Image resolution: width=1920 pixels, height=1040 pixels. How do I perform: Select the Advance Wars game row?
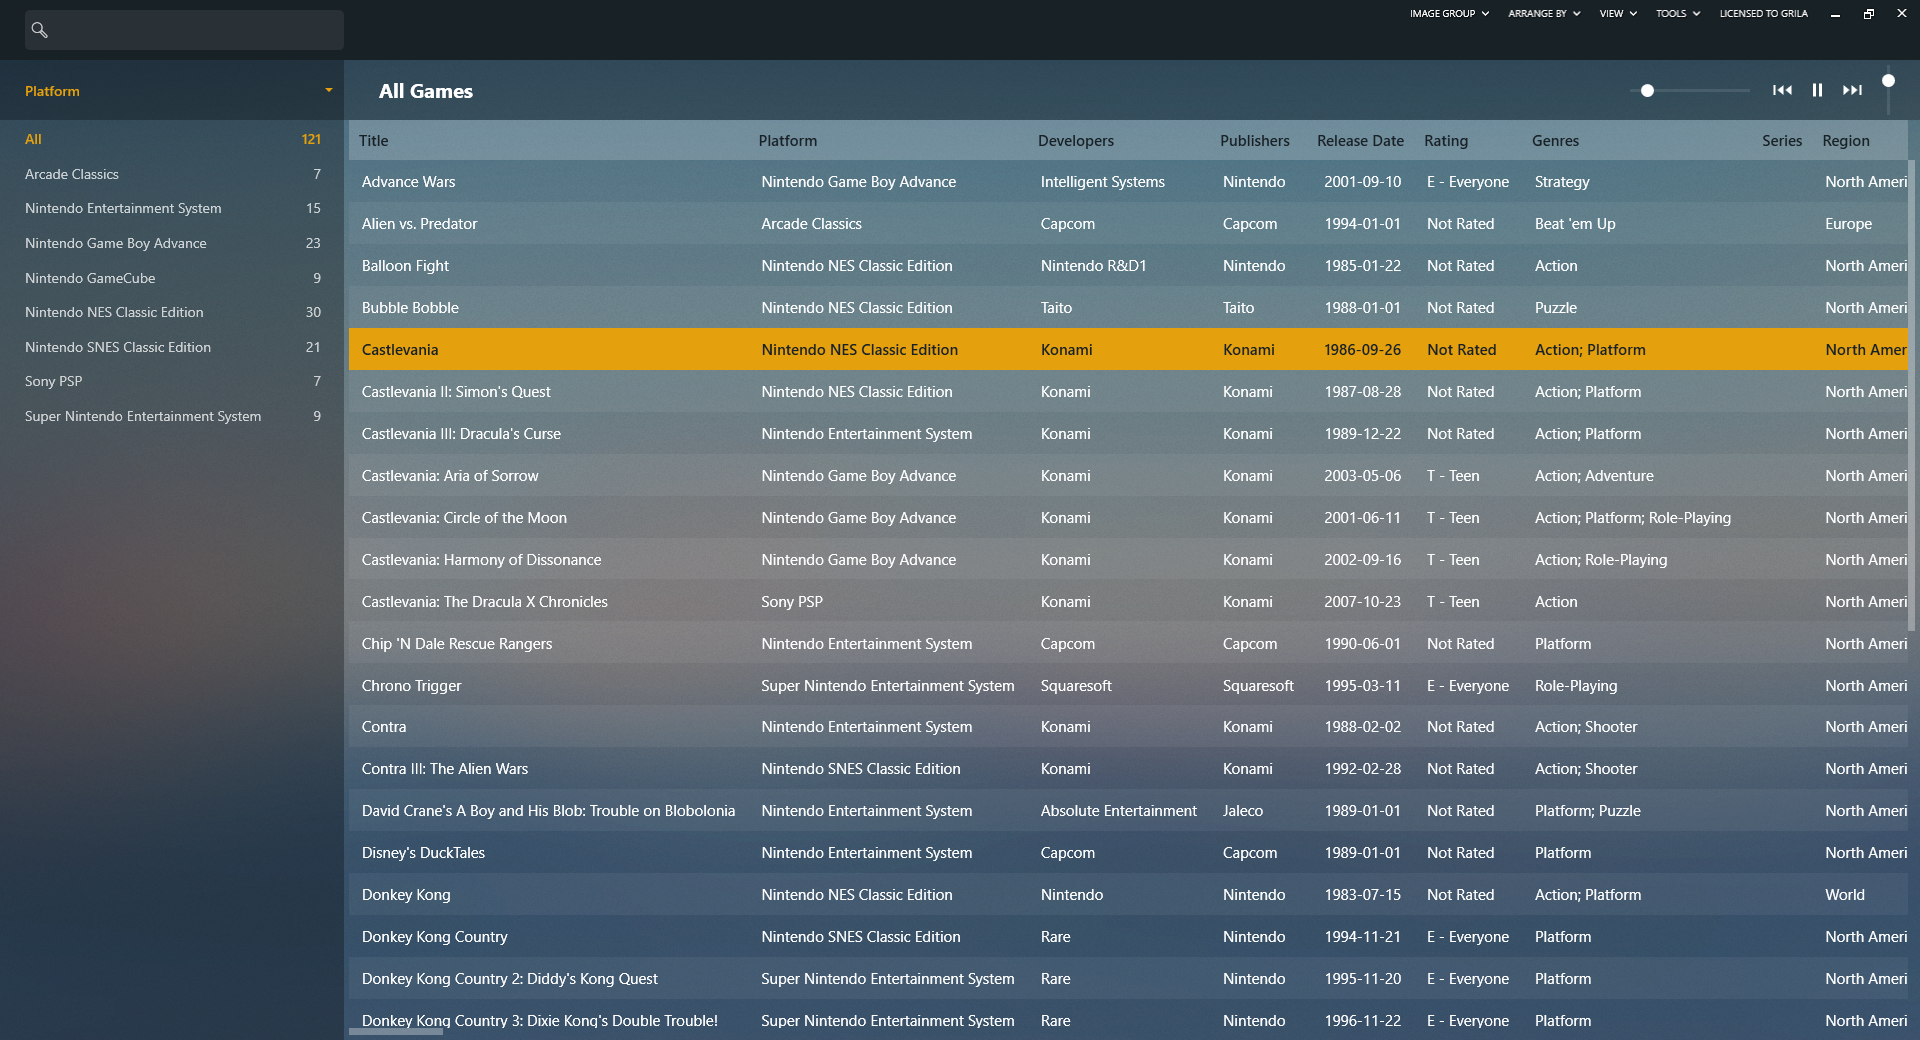coord(1128,182)
